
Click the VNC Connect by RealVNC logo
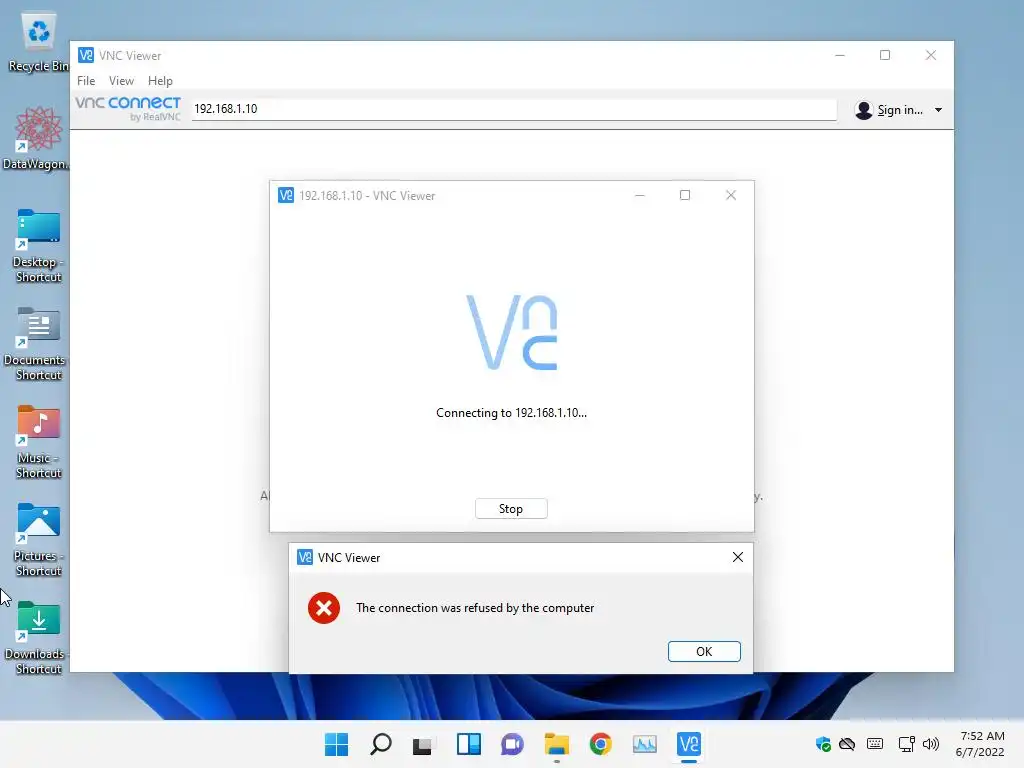(x=128, y=108)
